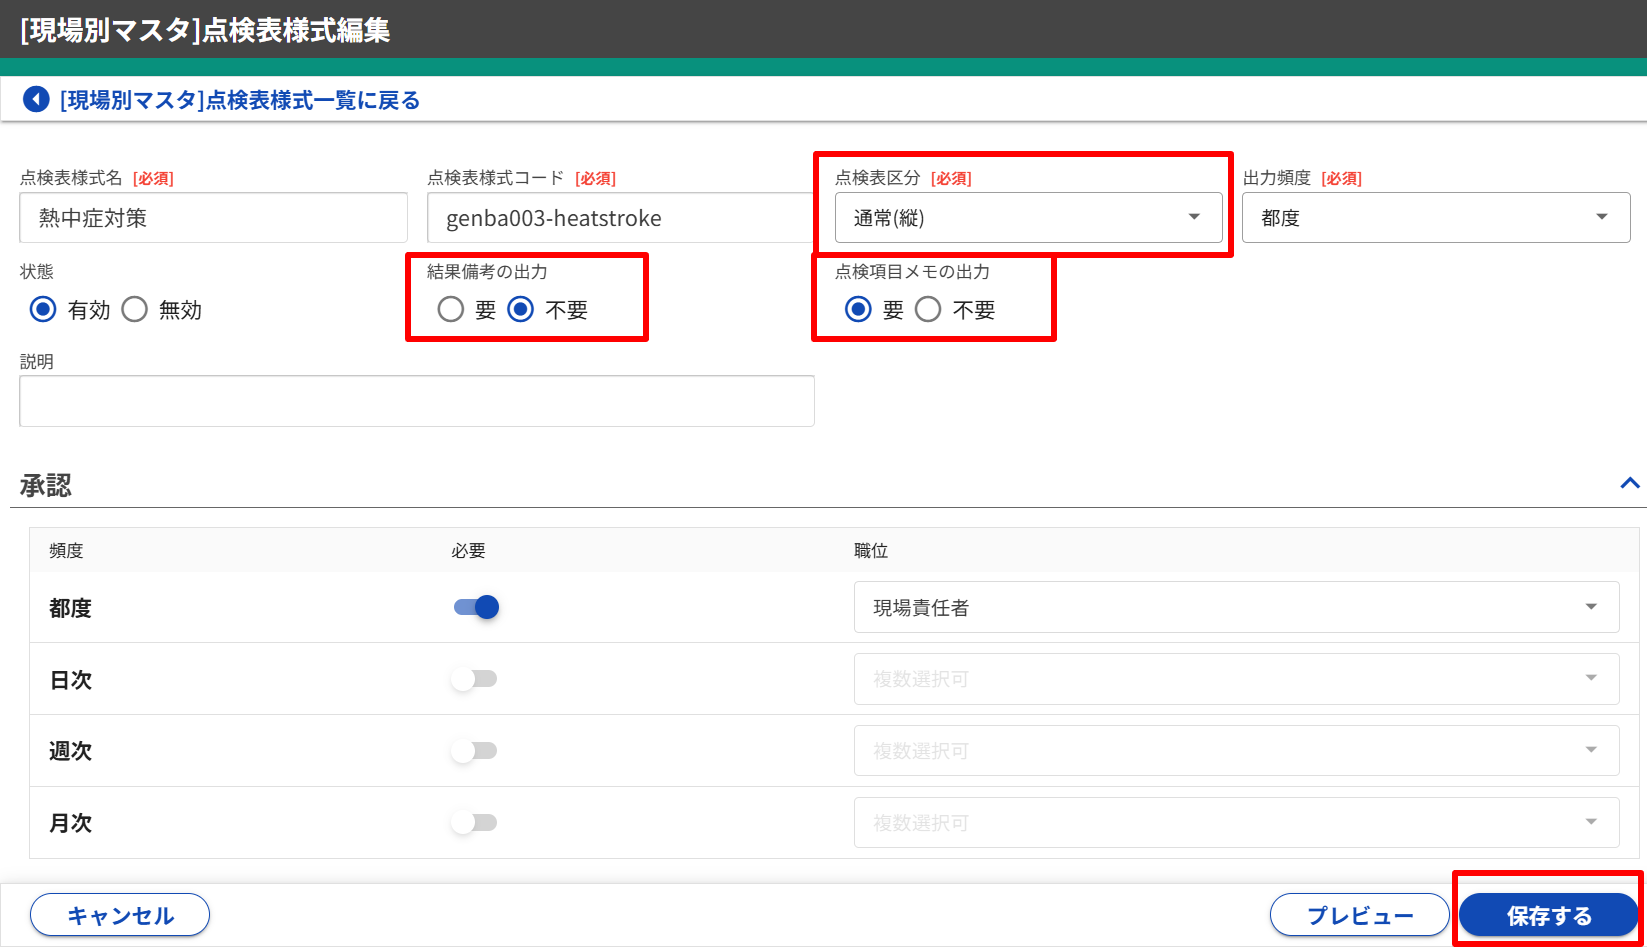Enable the 日次 approval toggle
The width and height of the screenshot is (1647, 947).
point(474,680)
